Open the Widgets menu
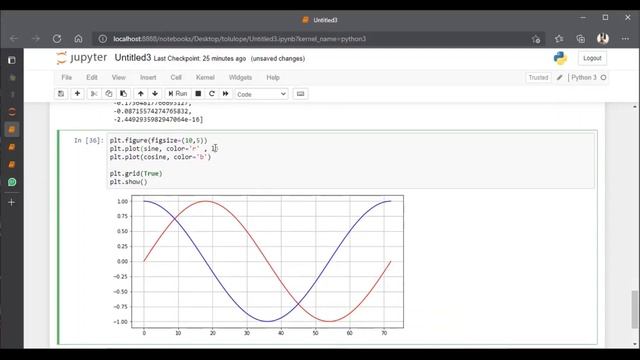The height and width of the screenshot is (360, 640). pos(240,78)
